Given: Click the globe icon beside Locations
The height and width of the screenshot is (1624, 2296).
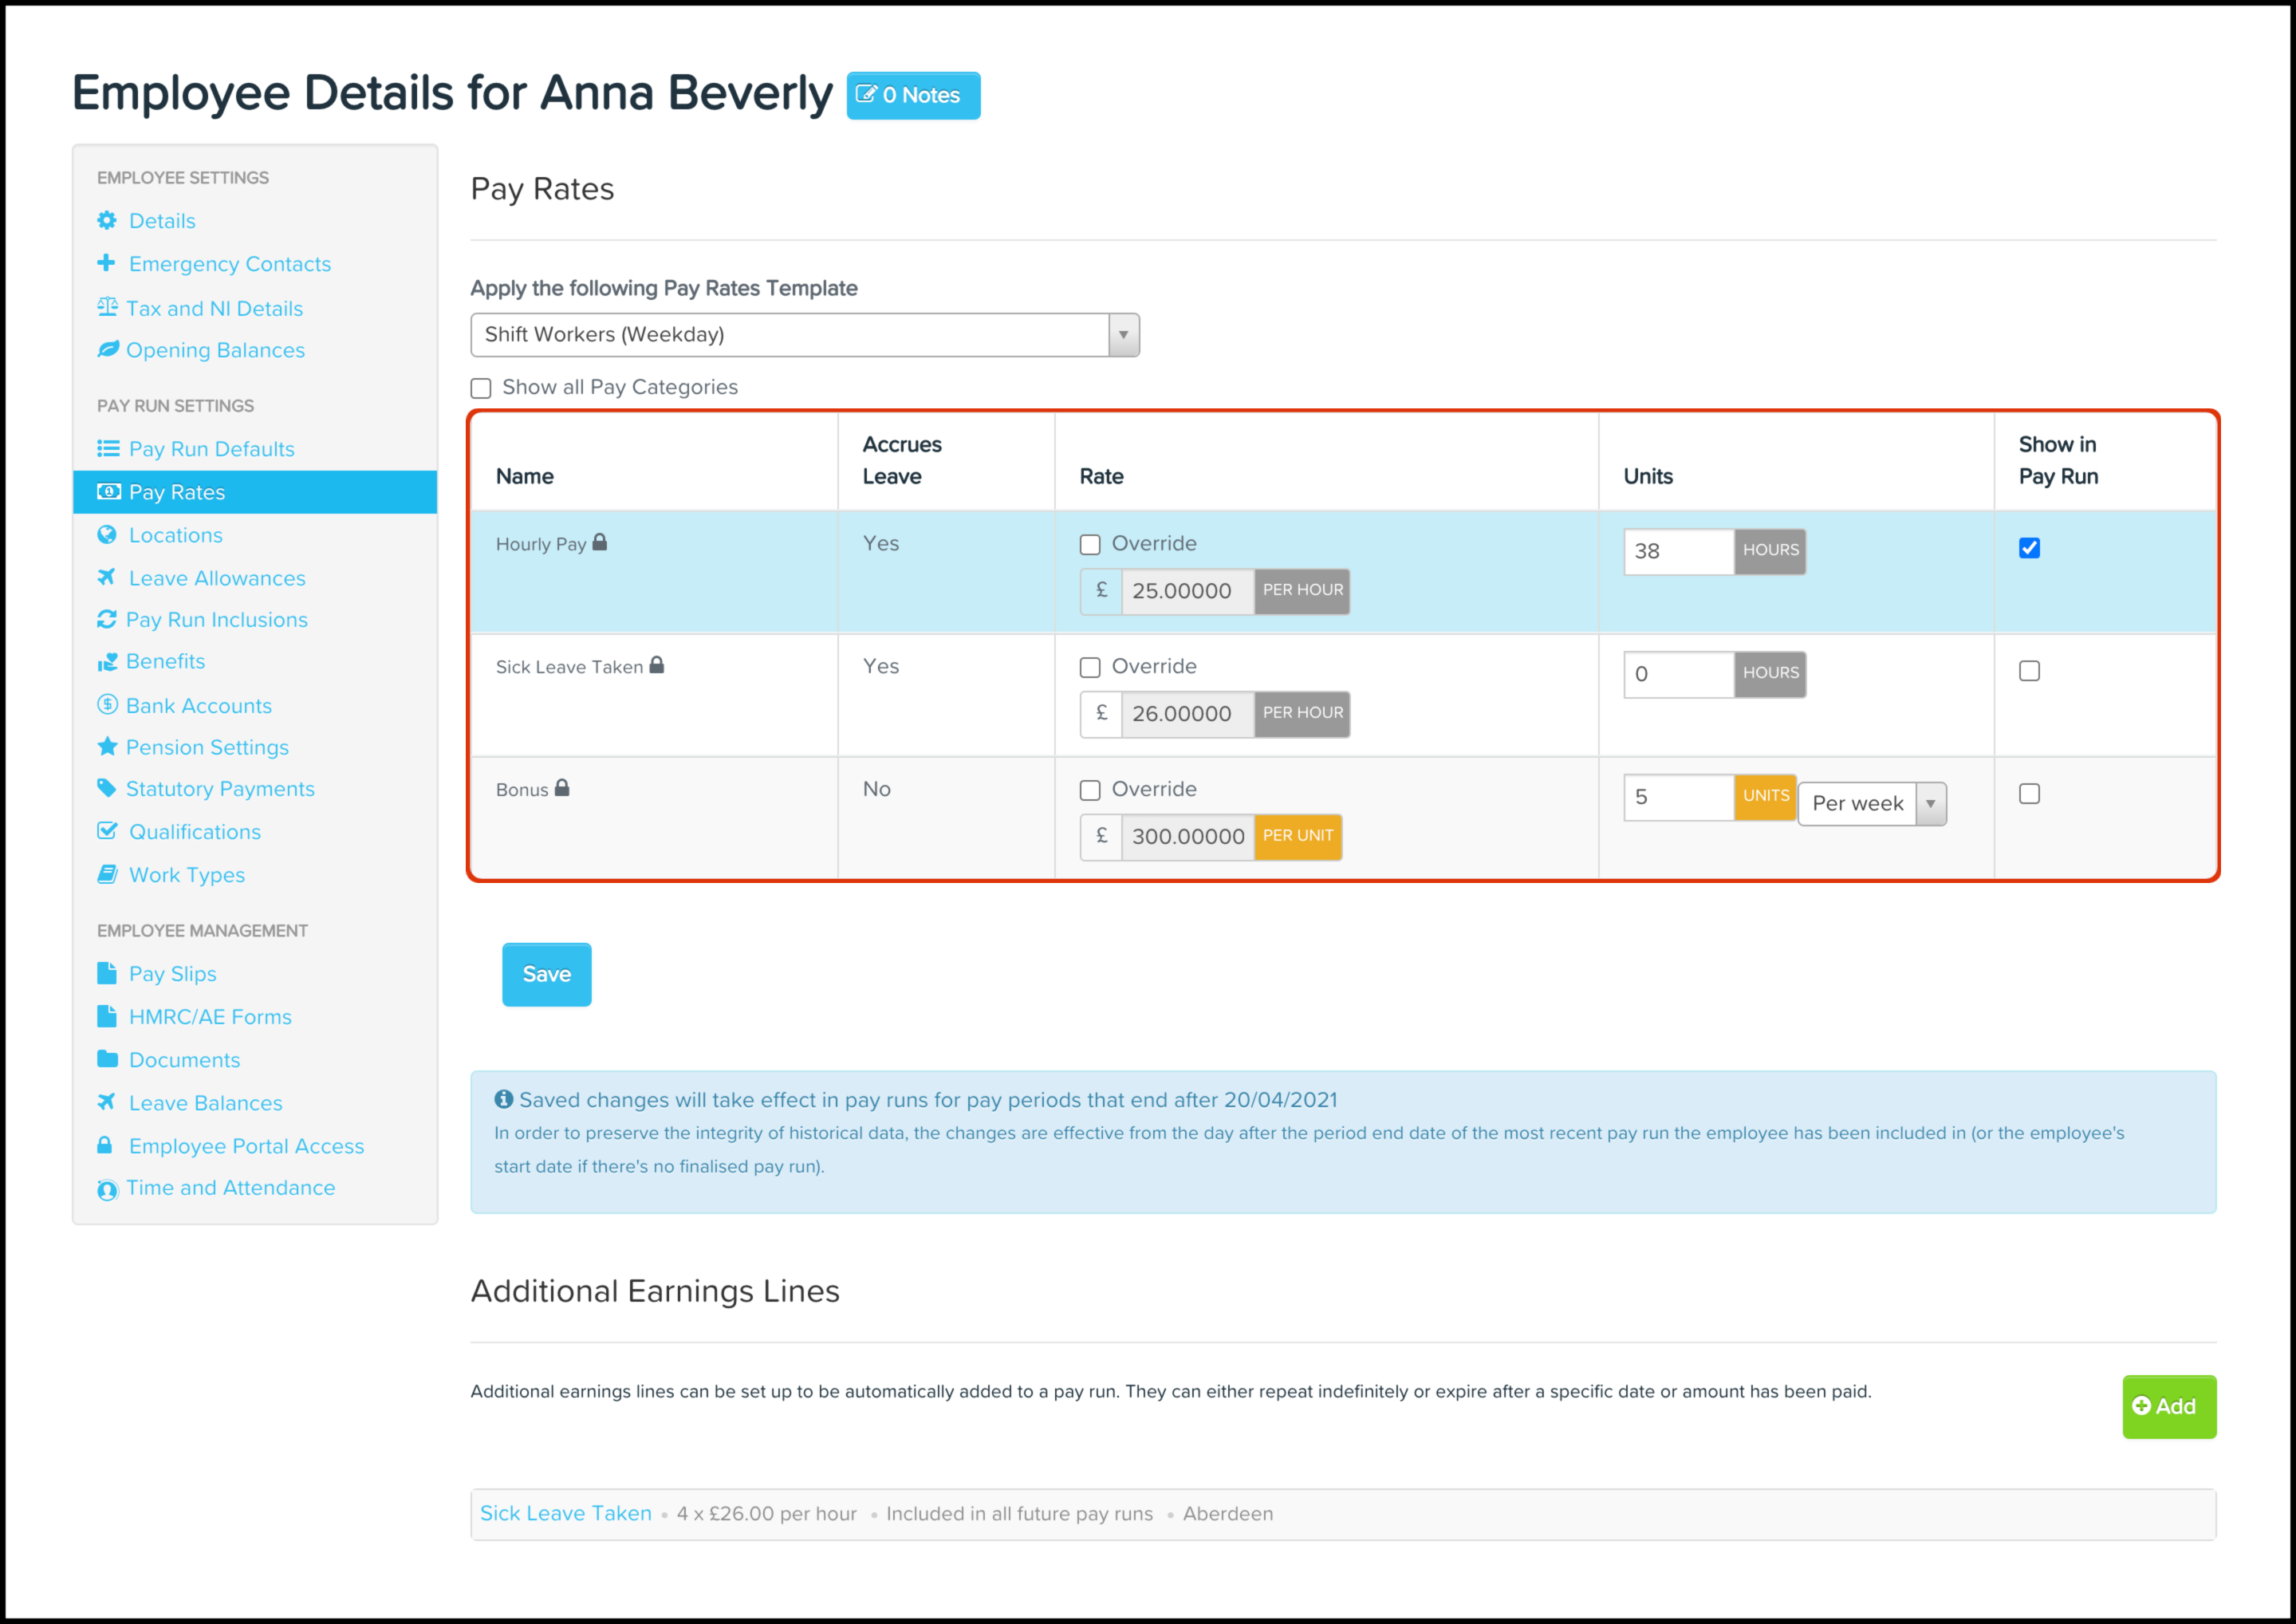Looking at the screenshot, I should (x=107, y=534).
